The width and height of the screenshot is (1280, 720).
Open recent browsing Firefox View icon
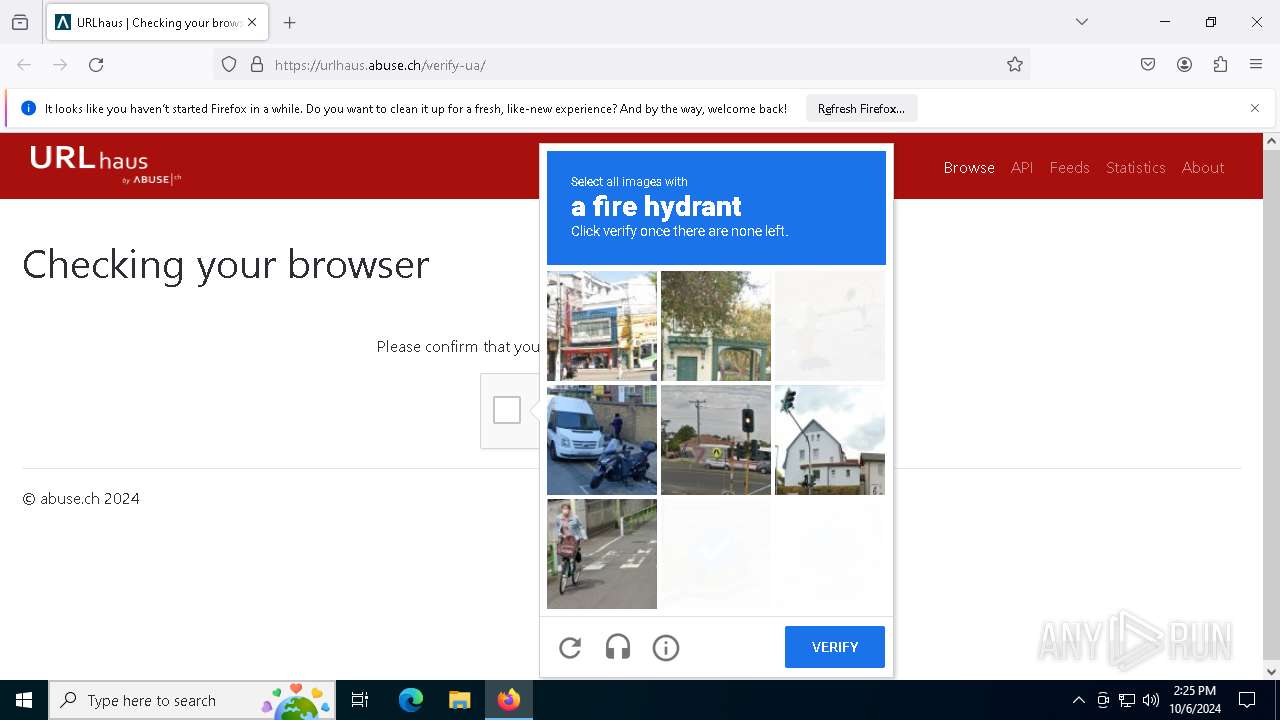click(x=20, y=22)
